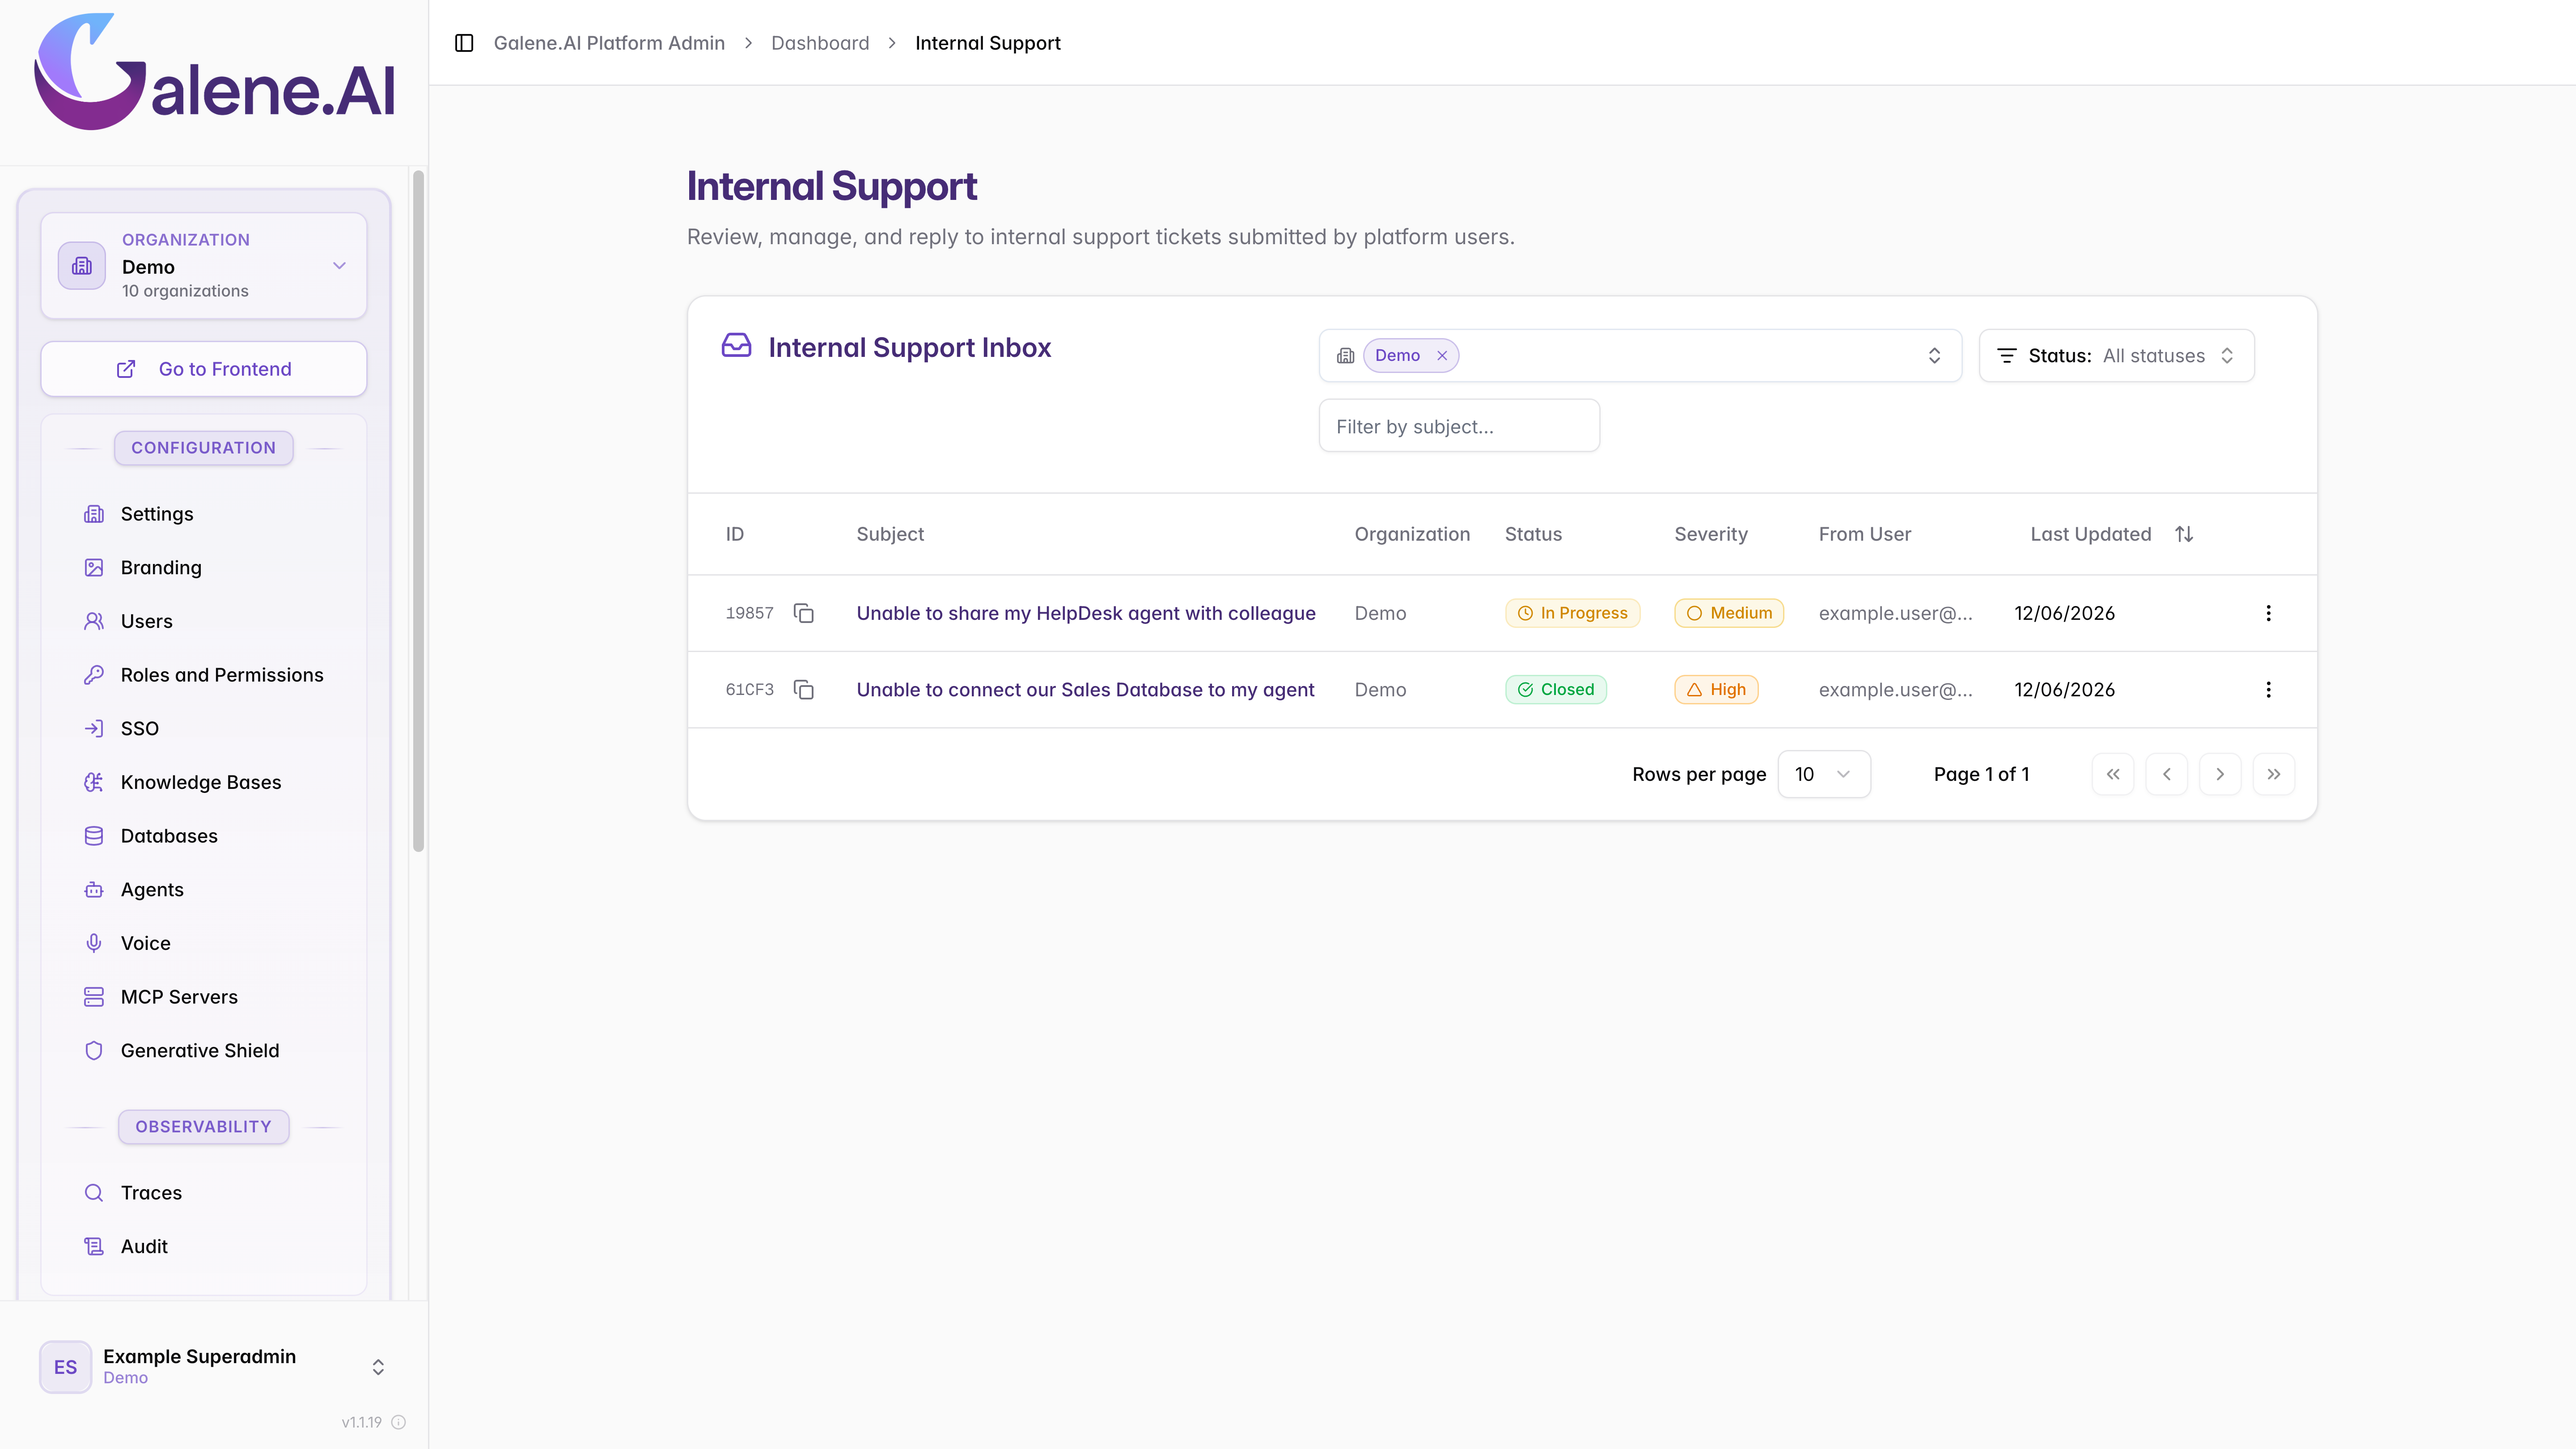Go to next page of tickets

click(x=2220, y=774)
